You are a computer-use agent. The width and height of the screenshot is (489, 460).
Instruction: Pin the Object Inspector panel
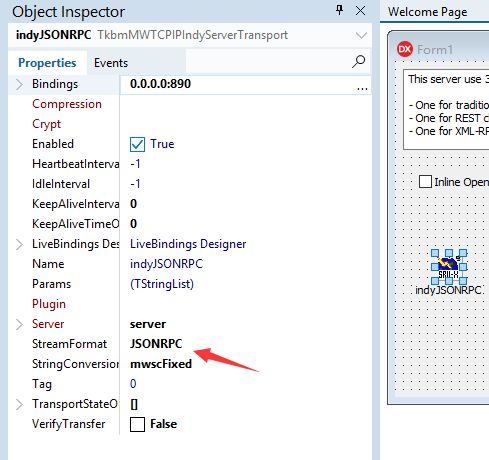tap(339, 10)
